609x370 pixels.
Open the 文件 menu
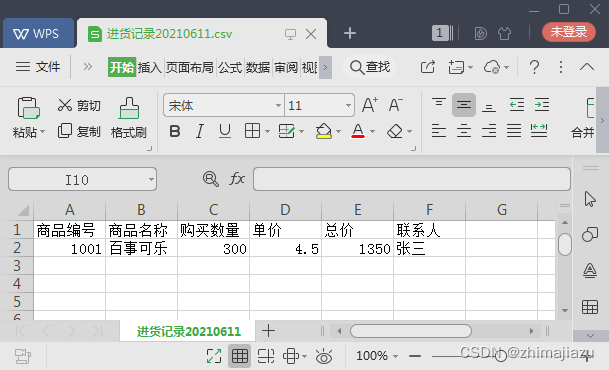38,67
